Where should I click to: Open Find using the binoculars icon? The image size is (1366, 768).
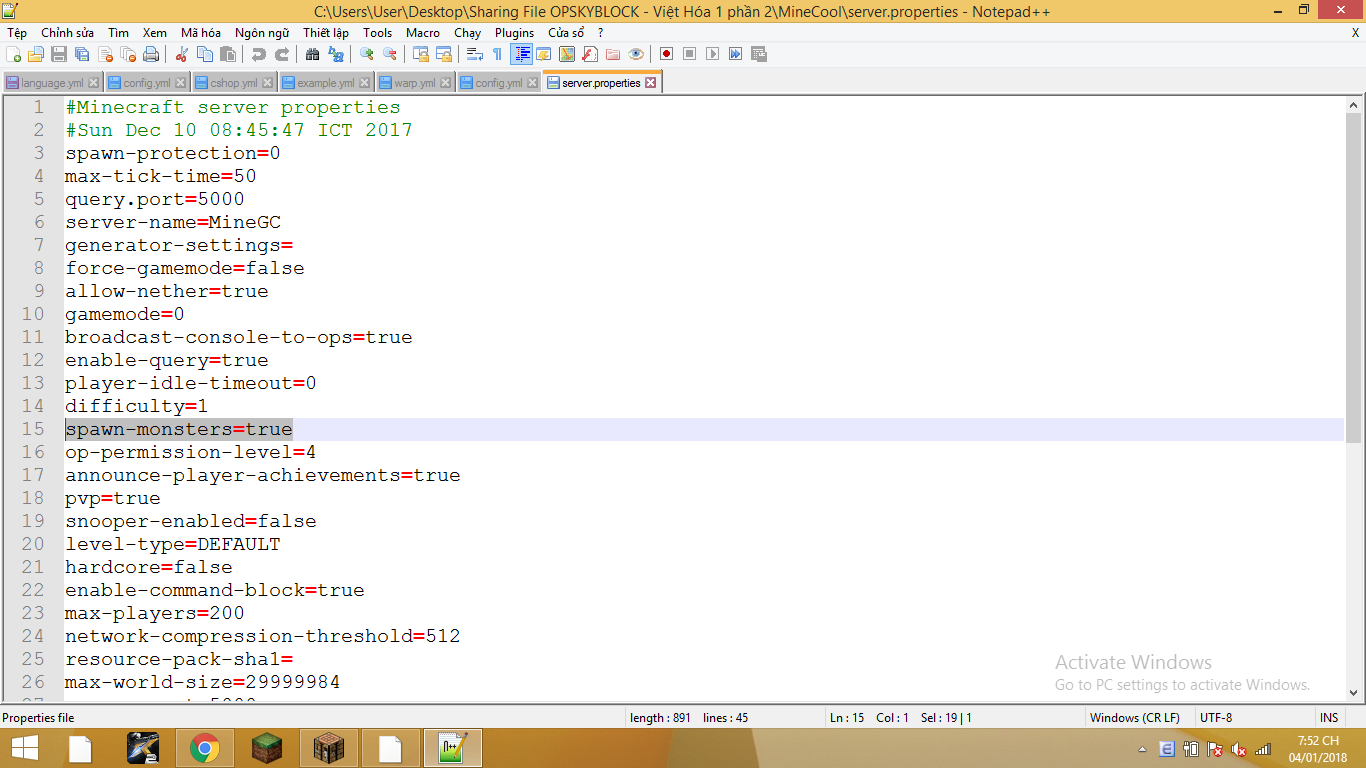(313, 54)
